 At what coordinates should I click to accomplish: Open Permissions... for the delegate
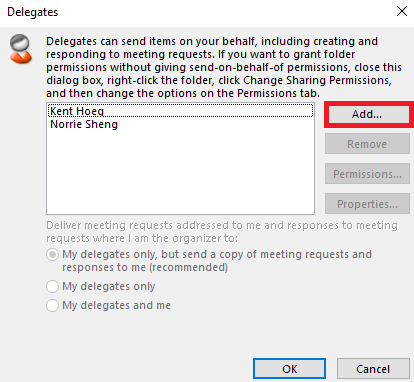coord(367,174)
